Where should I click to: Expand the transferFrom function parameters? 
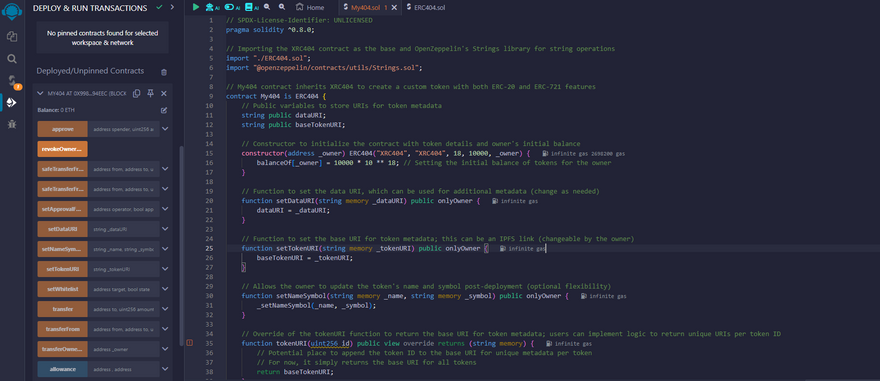(x=165, y=329)
